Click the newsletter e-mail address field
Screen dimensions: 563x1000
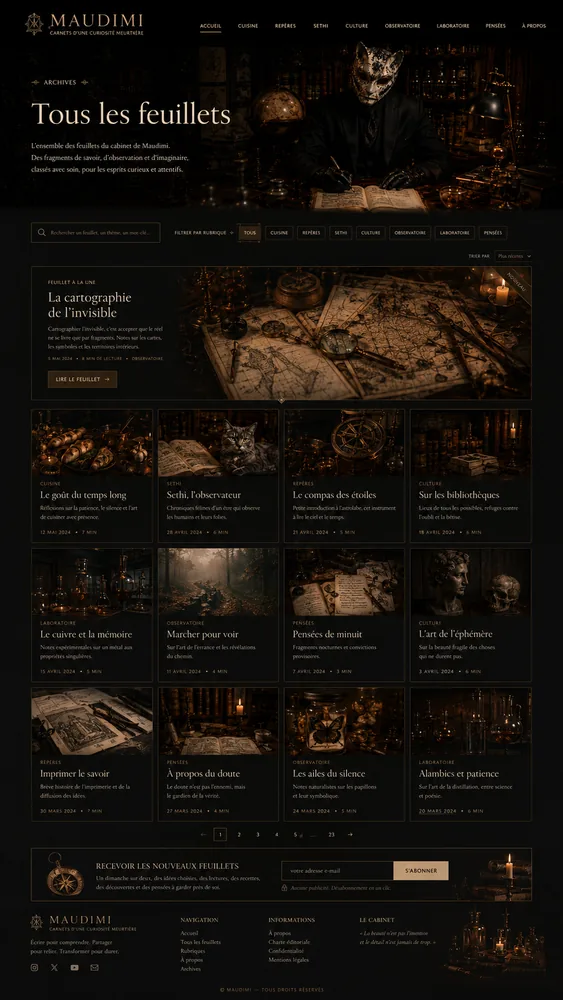(x=337, y=871)
